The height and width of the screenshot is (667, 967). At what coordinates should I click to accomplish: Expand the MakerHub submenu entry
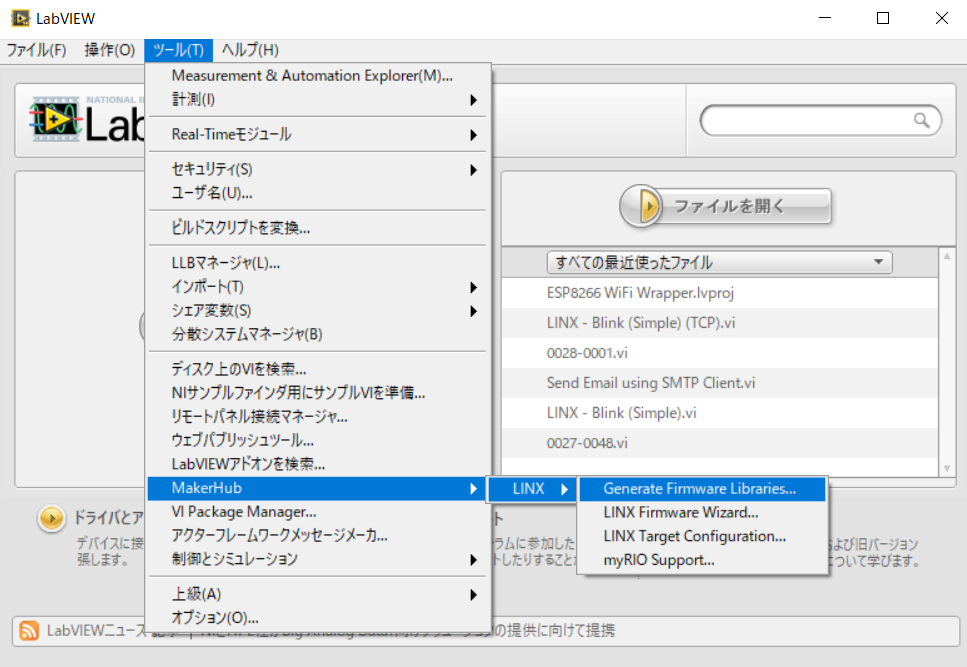coord(318,488)
